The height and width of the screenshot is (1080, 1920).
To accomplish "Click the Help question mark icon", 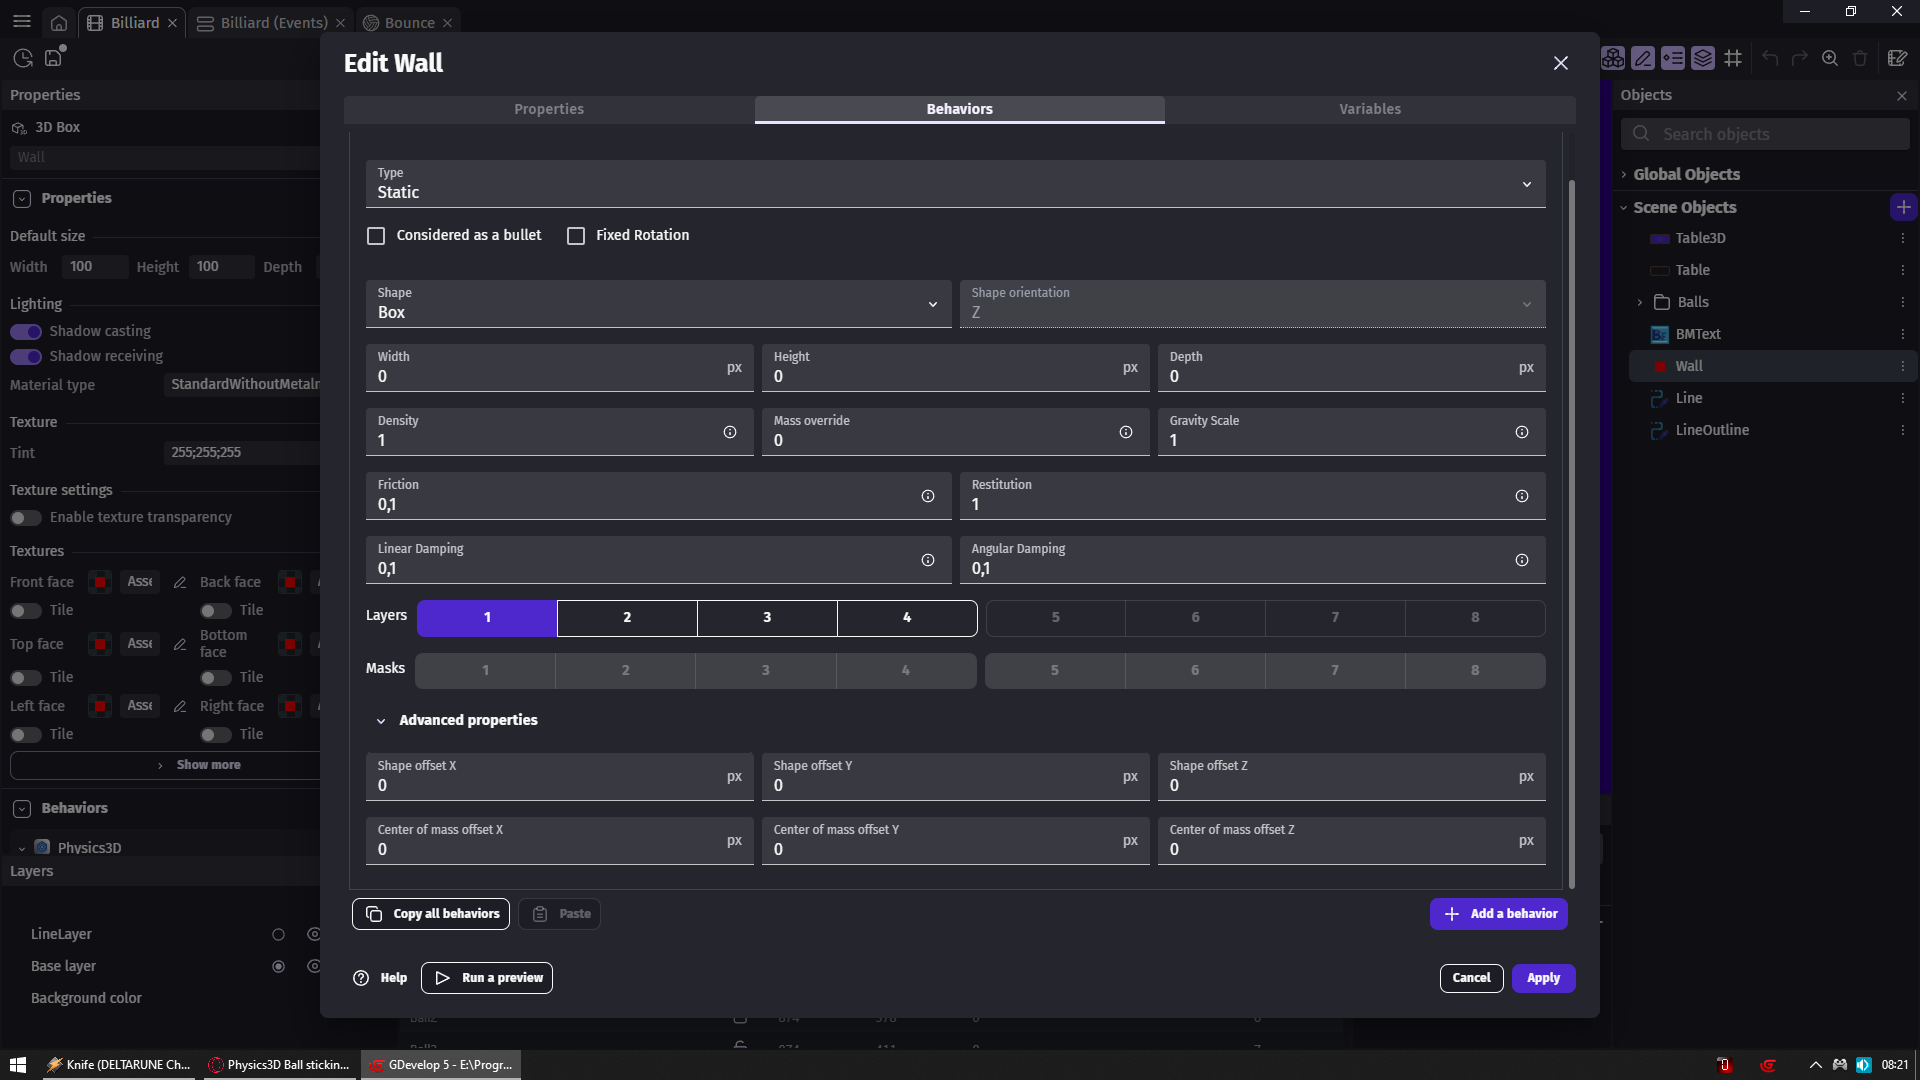I will tap(361, 978).
